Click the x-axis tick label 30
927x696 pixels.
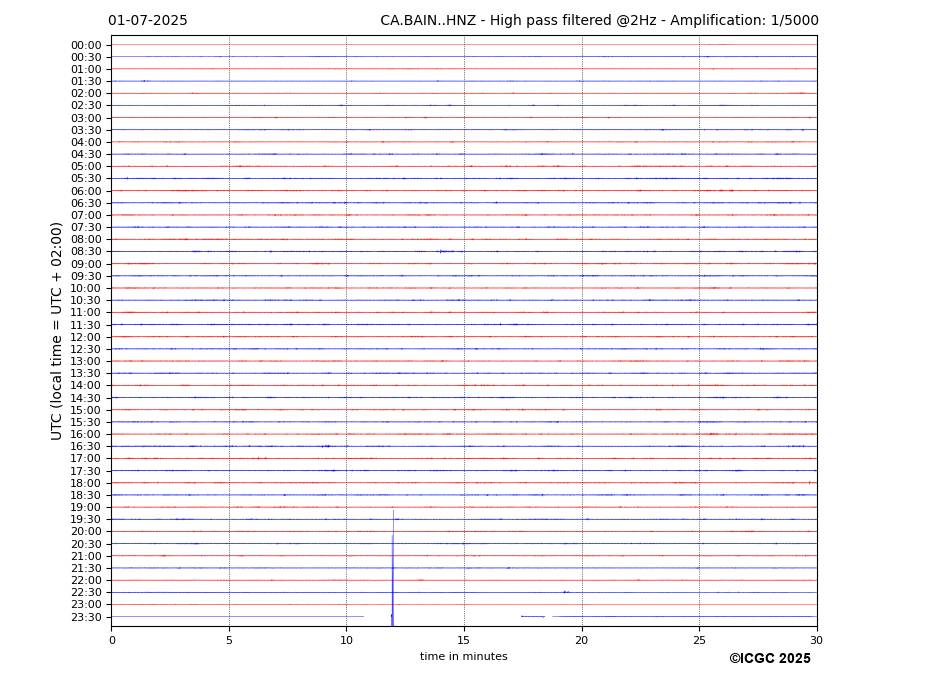tap(817, 640)
